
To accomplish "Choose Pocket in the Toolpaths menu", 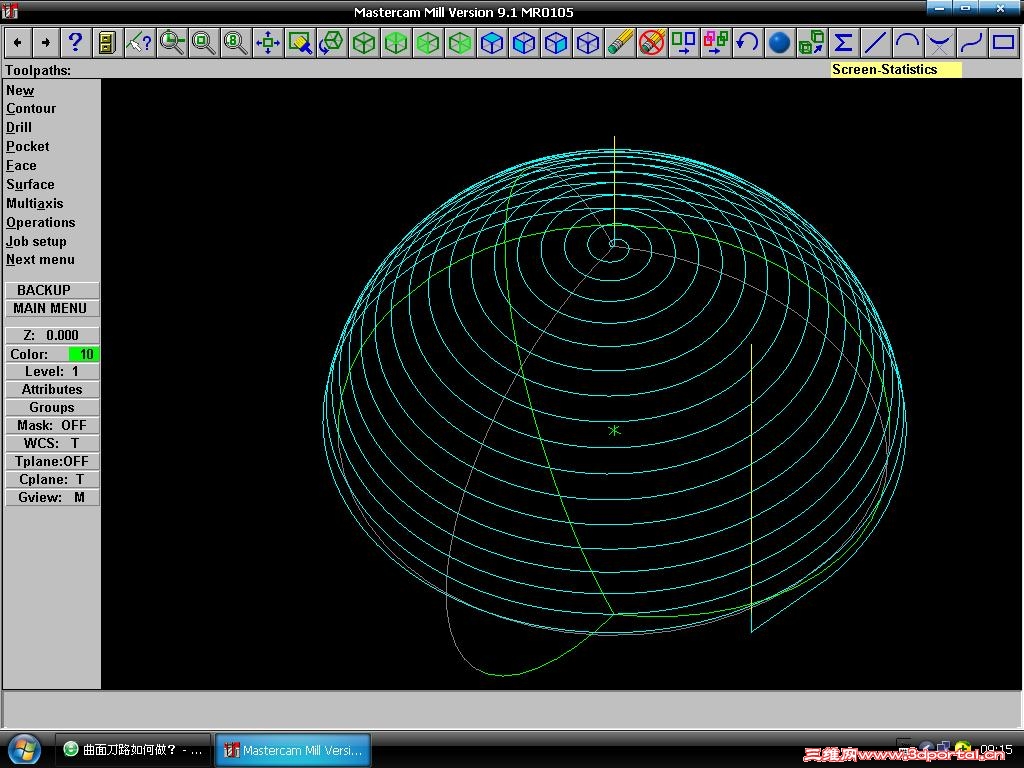I will point(27,146).
